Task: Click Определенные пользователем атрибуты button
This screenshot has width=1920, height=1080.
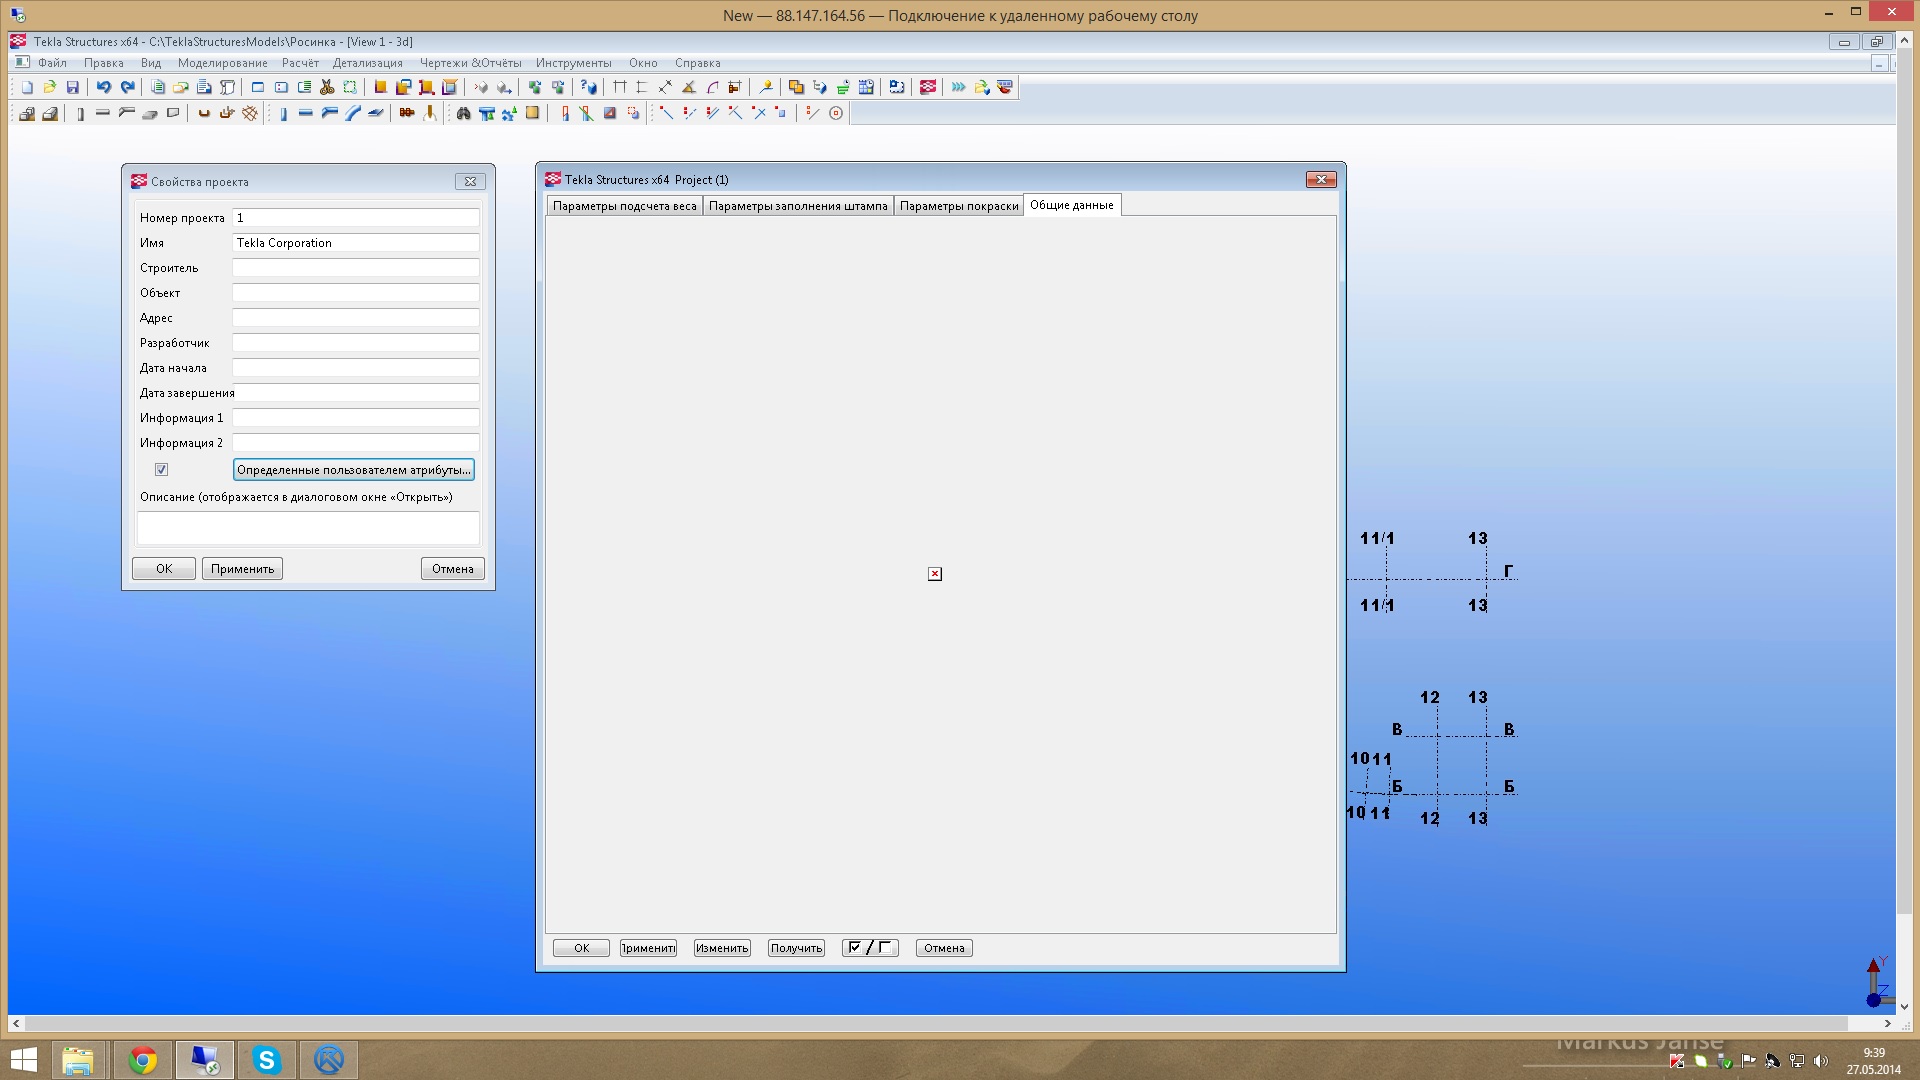Action: click(353, 469)
